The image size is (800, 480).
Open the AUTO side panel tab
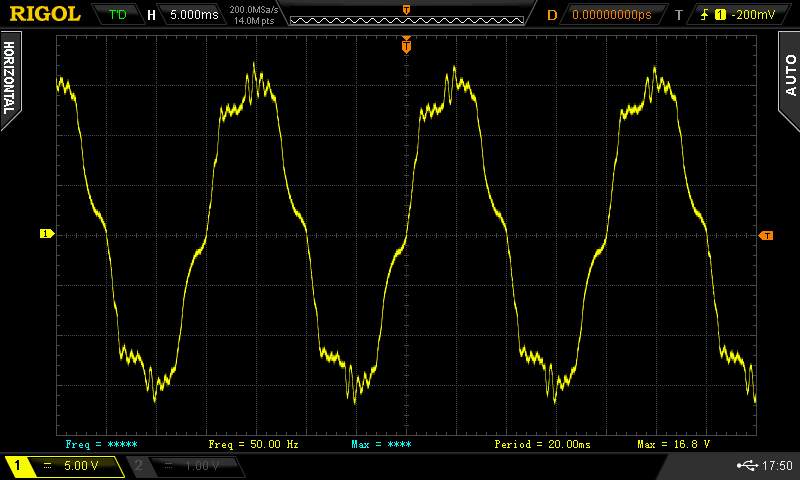click(789, 78)
